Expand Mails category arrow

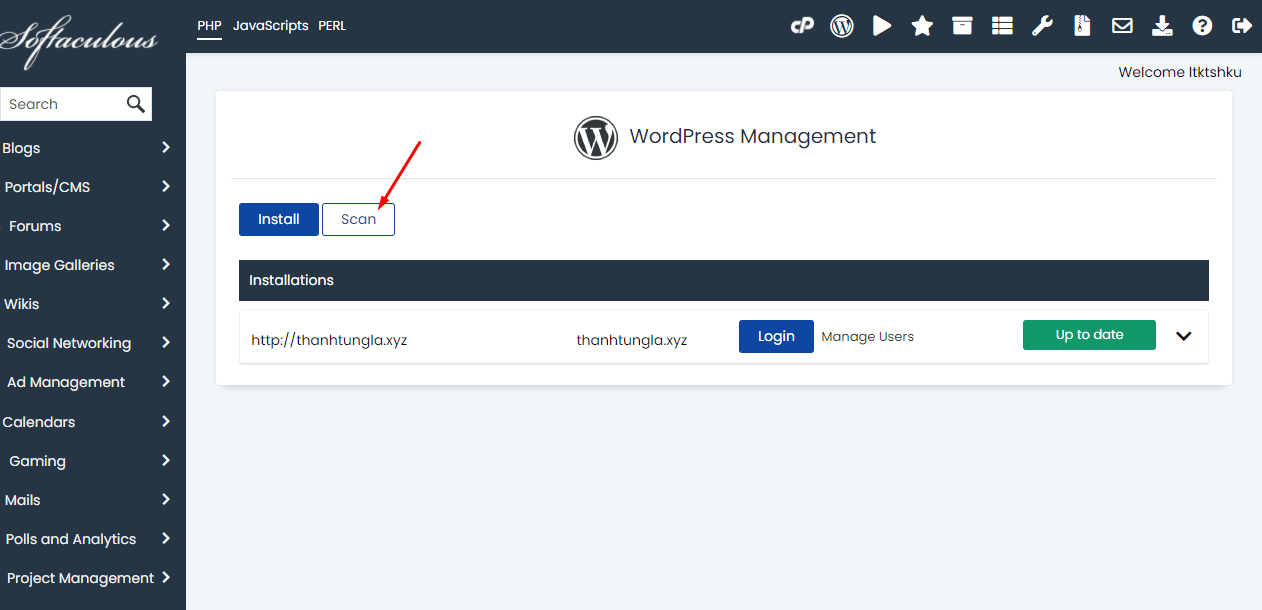point(166,499)
